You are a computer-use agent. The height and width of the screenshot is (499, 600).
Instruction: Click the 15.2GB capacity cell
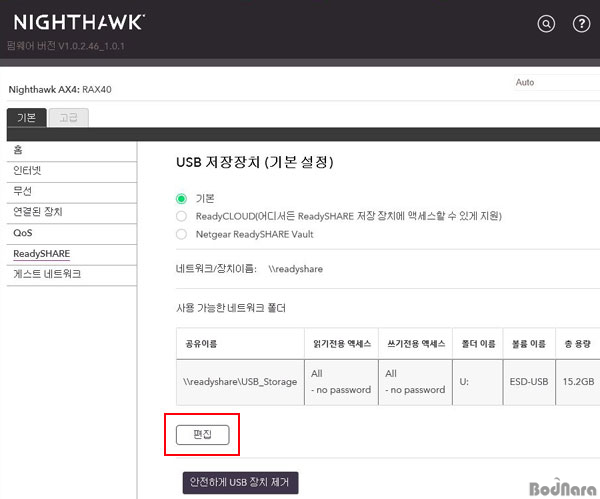click(x=578, y=382)
